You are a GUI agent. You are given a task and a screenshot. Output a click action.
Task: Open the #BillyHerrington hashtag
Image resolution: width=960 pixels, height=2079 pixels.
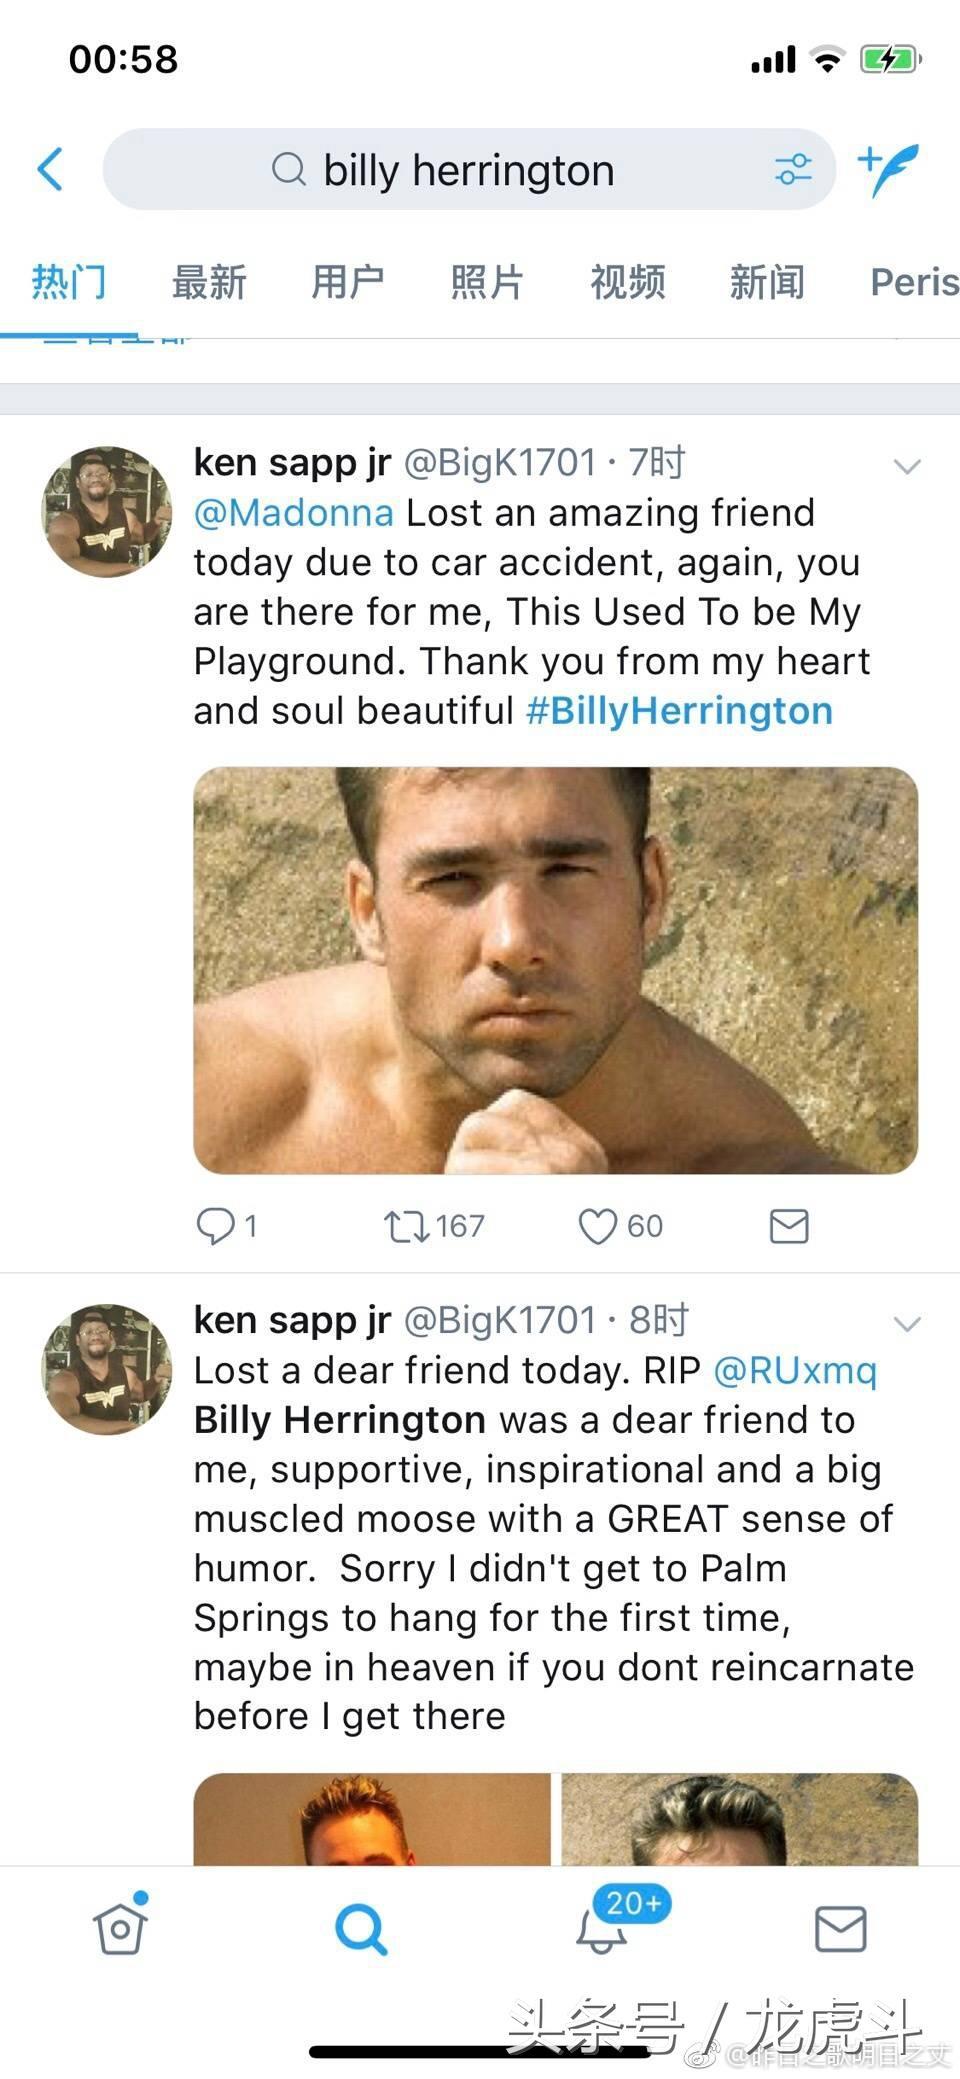point(679,711)
